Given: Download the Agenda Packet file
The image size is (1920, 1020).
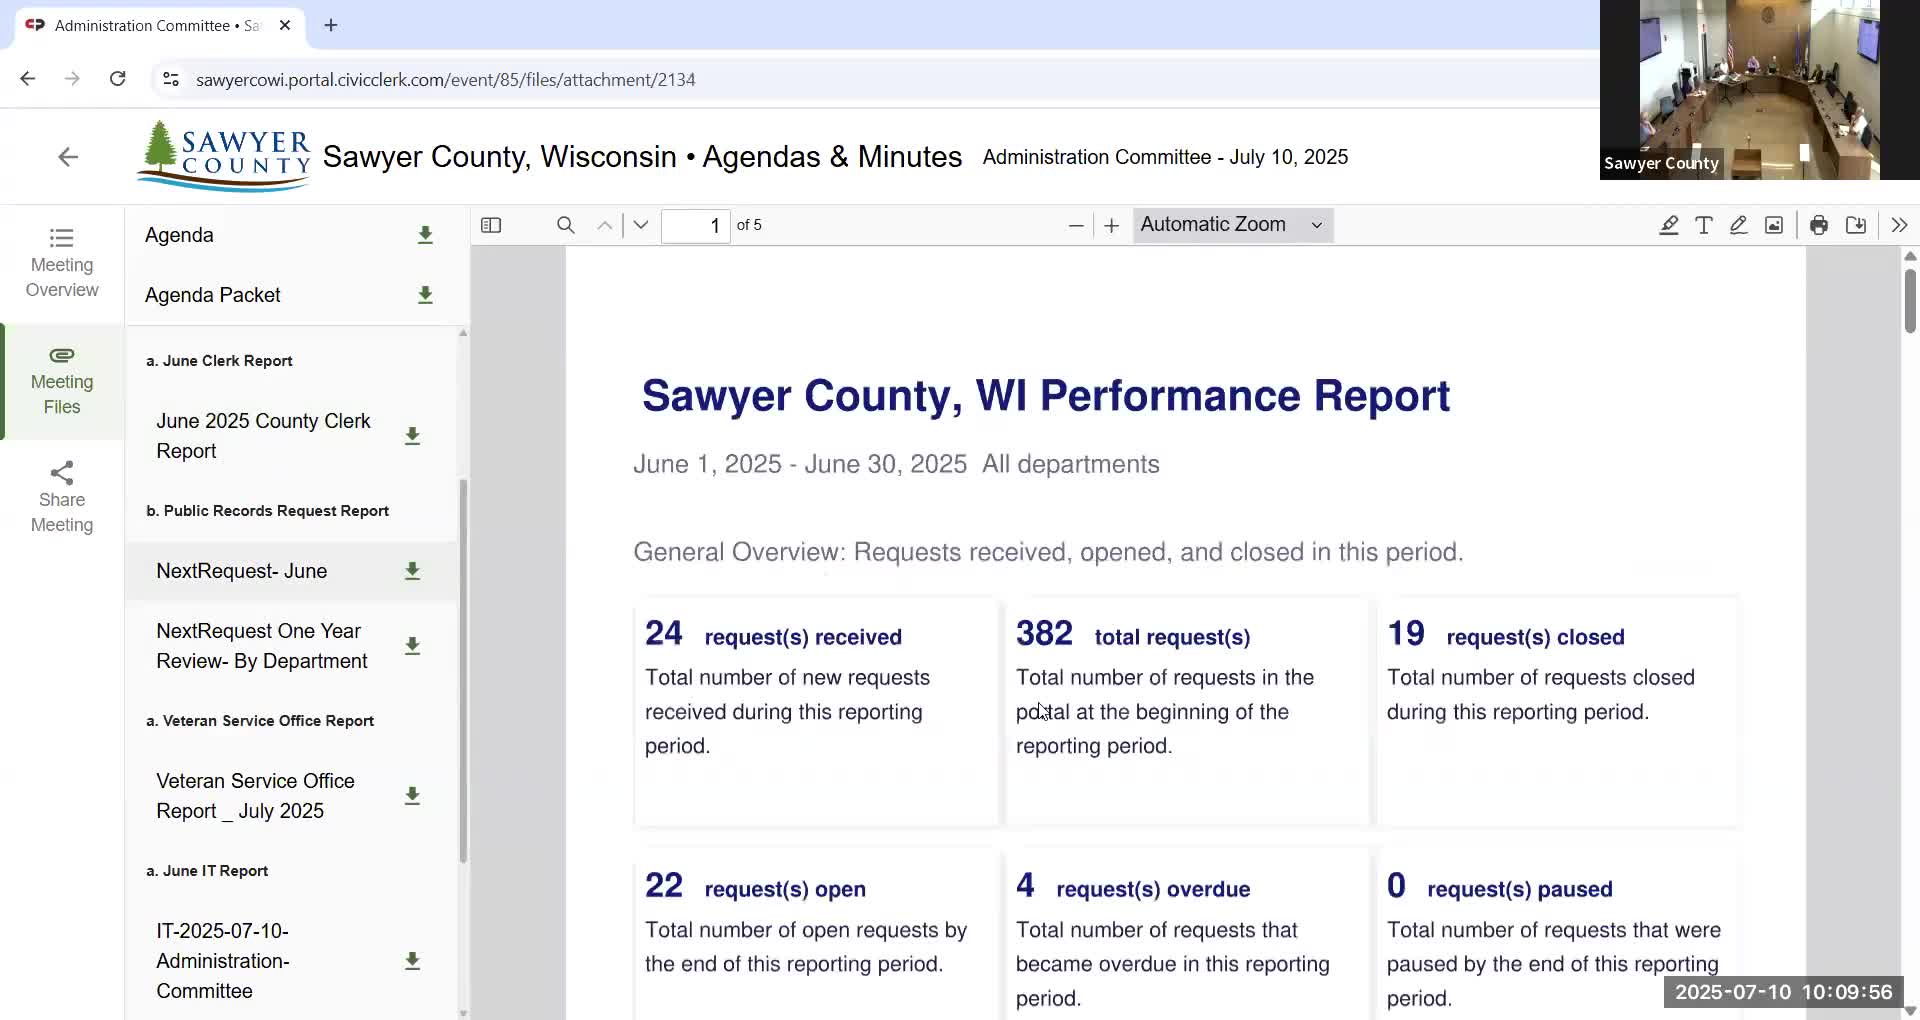Looking at the screenshot, I should [425, 295].
